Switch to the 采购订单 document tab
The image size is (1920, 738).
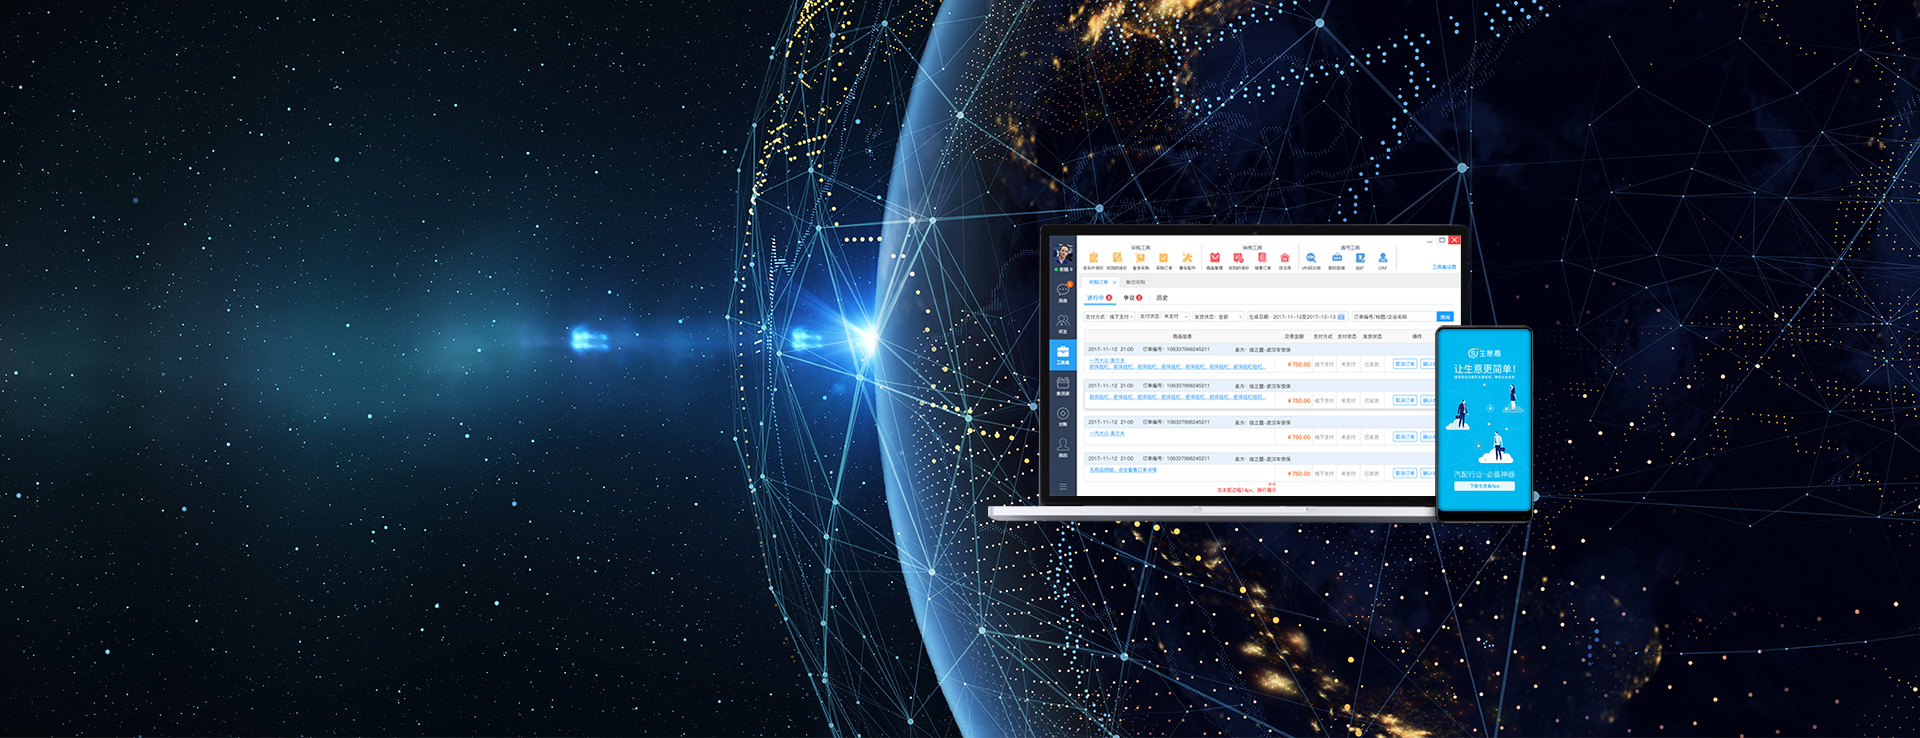(x=1099, y=282)
